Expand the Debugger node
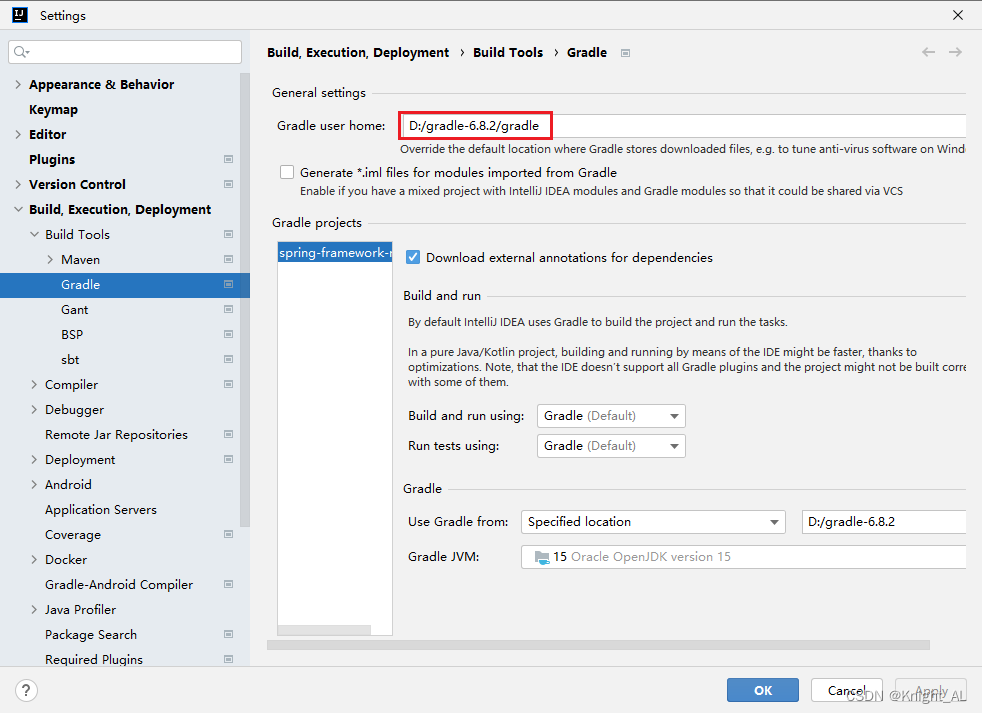Image resolution: width=982 pixels, height=713 pixels. coord(34,410)
